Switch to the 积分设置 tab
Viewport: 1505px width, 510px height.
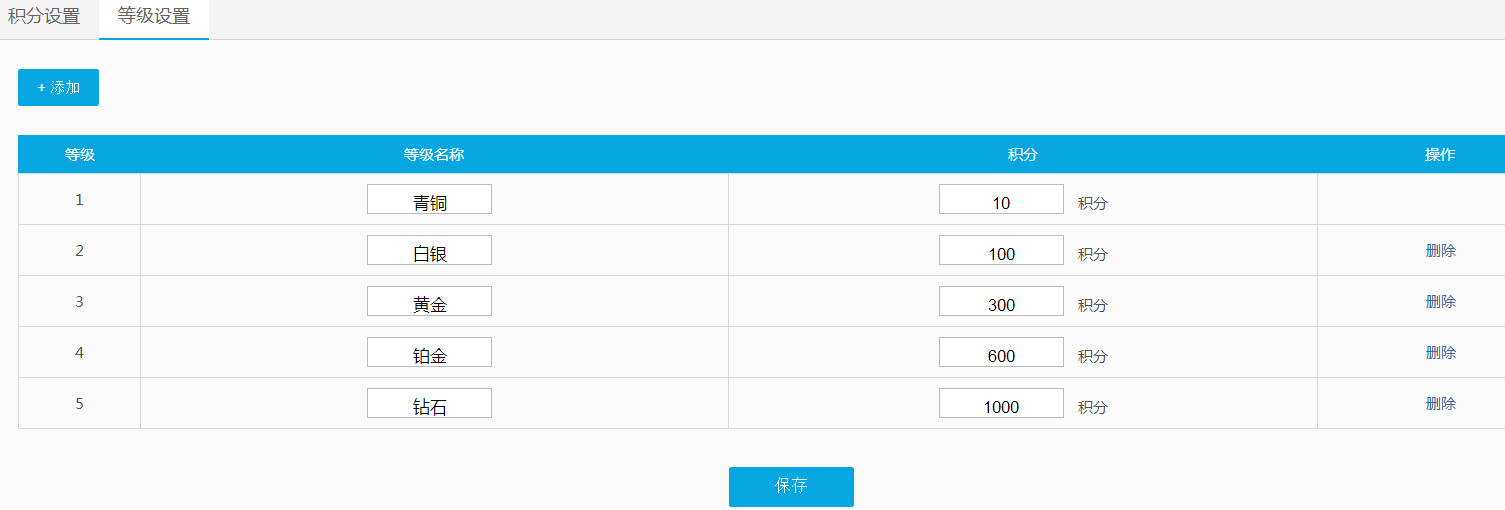coord(44,17)
